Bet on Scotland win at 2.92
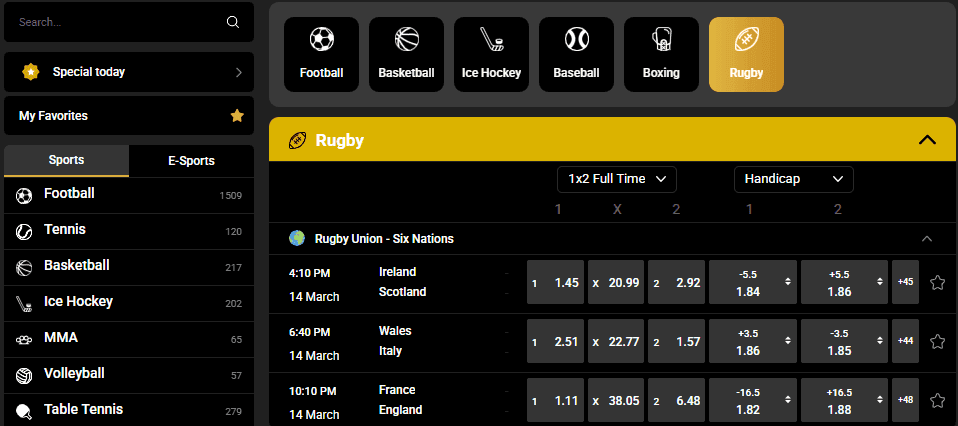The height and width of the screenshot is (426, 958). (x=676, y=282)
